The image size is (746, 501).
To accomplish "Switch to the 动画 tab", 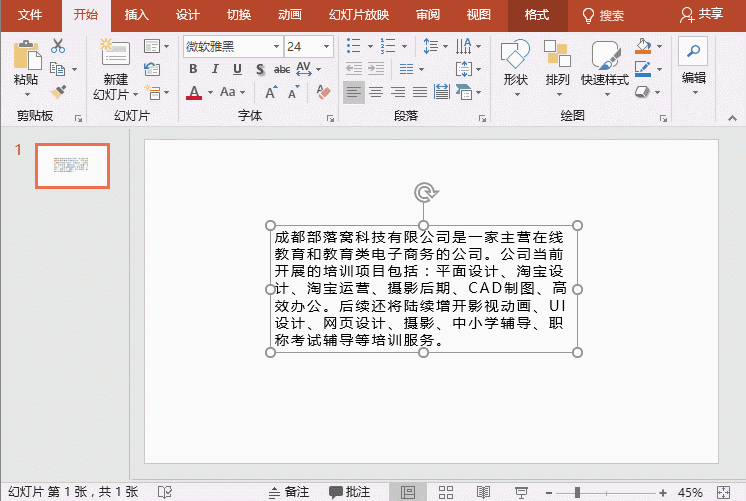I will pos(290,15).
